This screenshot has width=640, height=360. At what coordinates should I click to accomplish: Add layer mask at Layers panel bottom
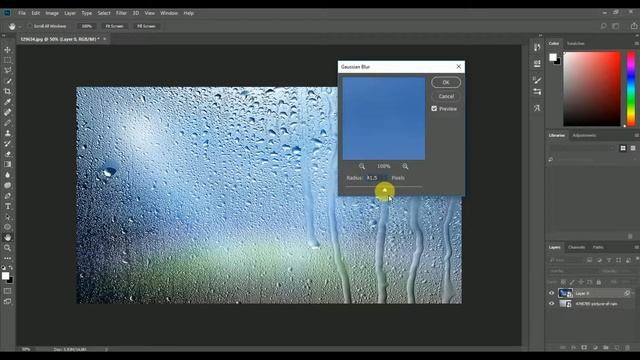coord(584,348)
